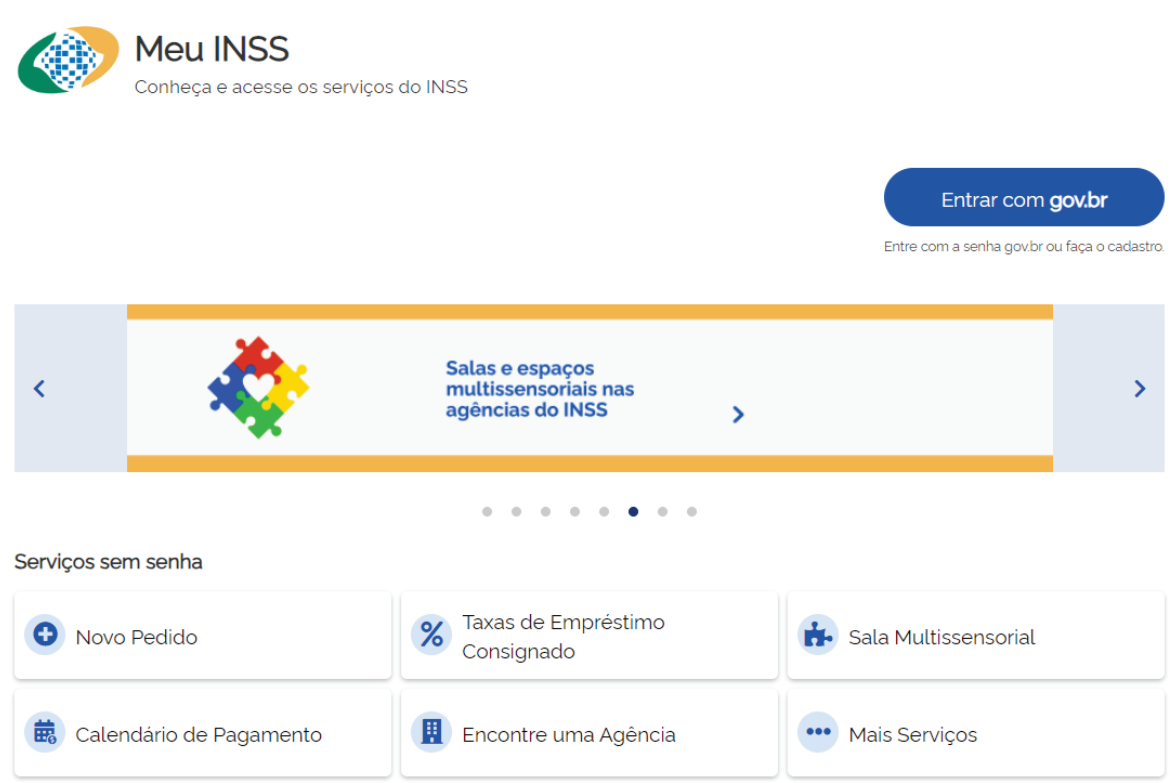Select the fifth carousel dot
The width and height of the screenshot is (1173, 783).
[604, 512]
